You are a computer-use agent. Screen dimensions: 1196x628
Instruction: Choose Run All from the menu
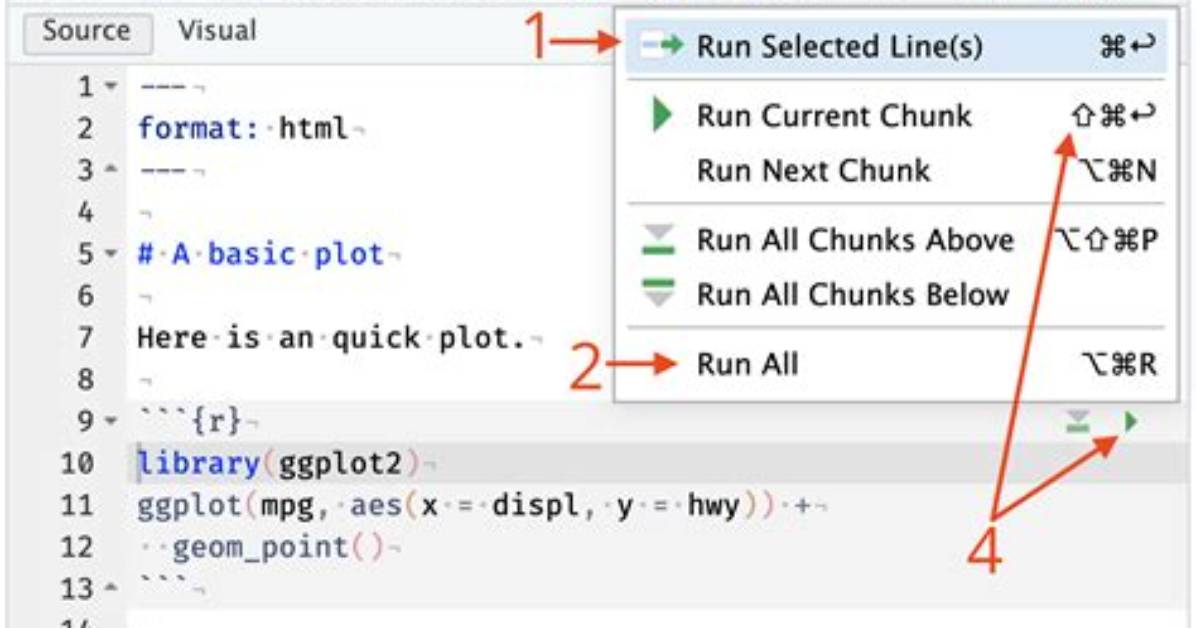coord(897,364)
